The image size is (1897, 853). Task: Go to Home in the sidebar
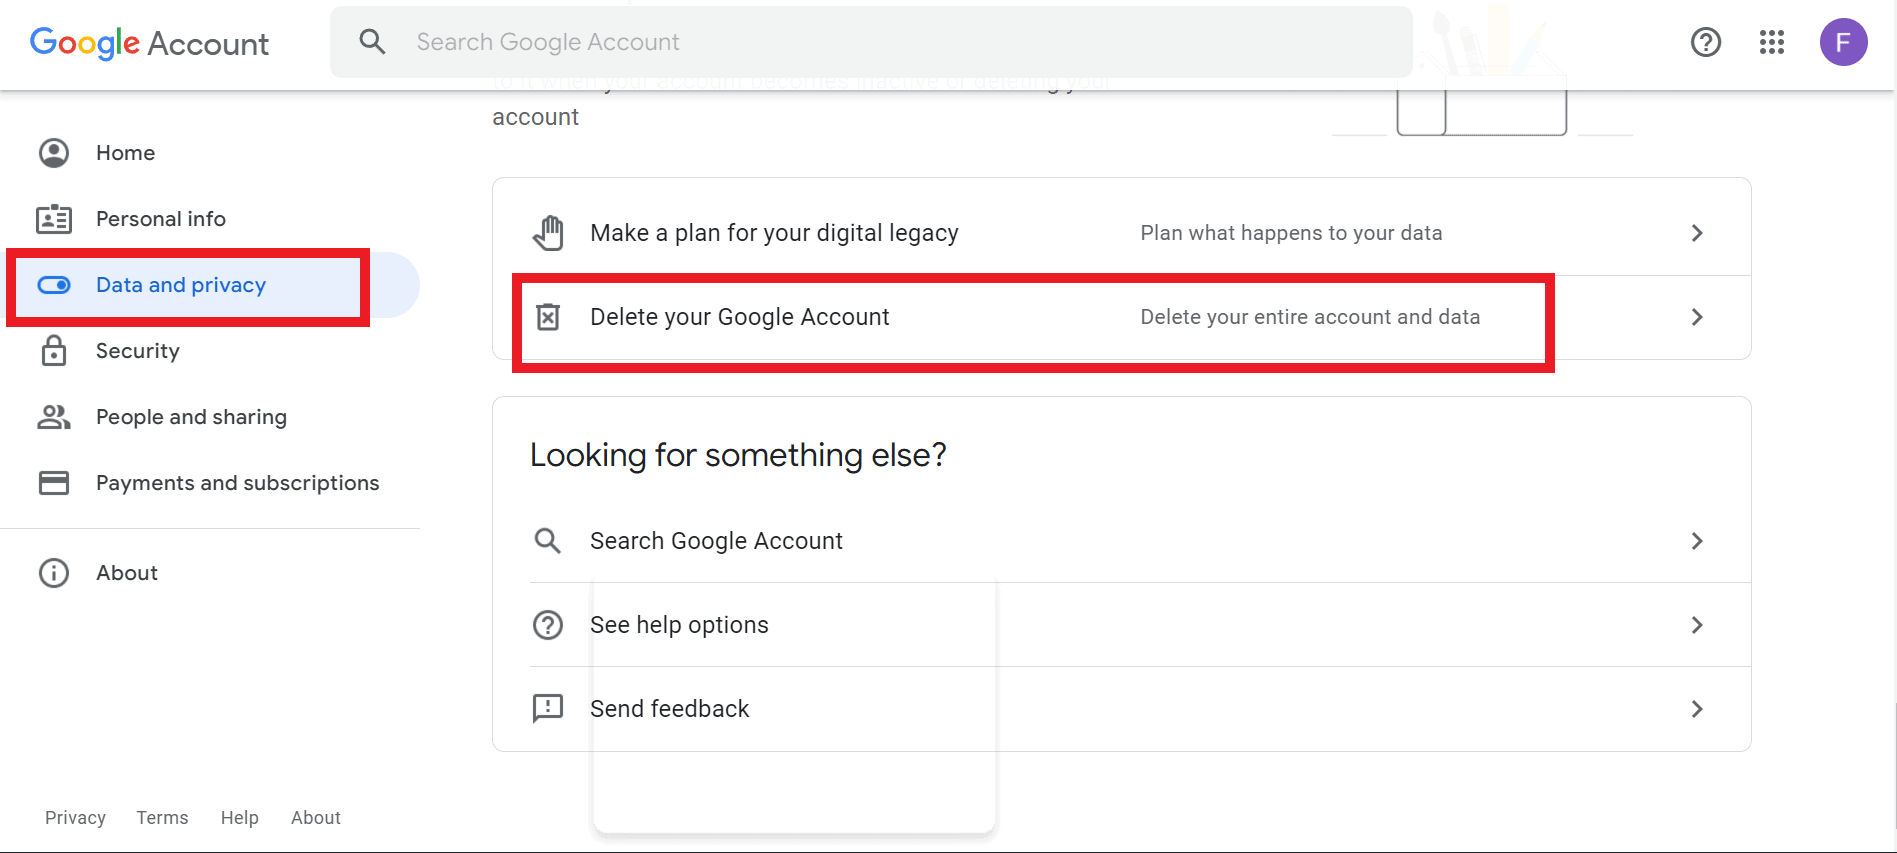126,153
